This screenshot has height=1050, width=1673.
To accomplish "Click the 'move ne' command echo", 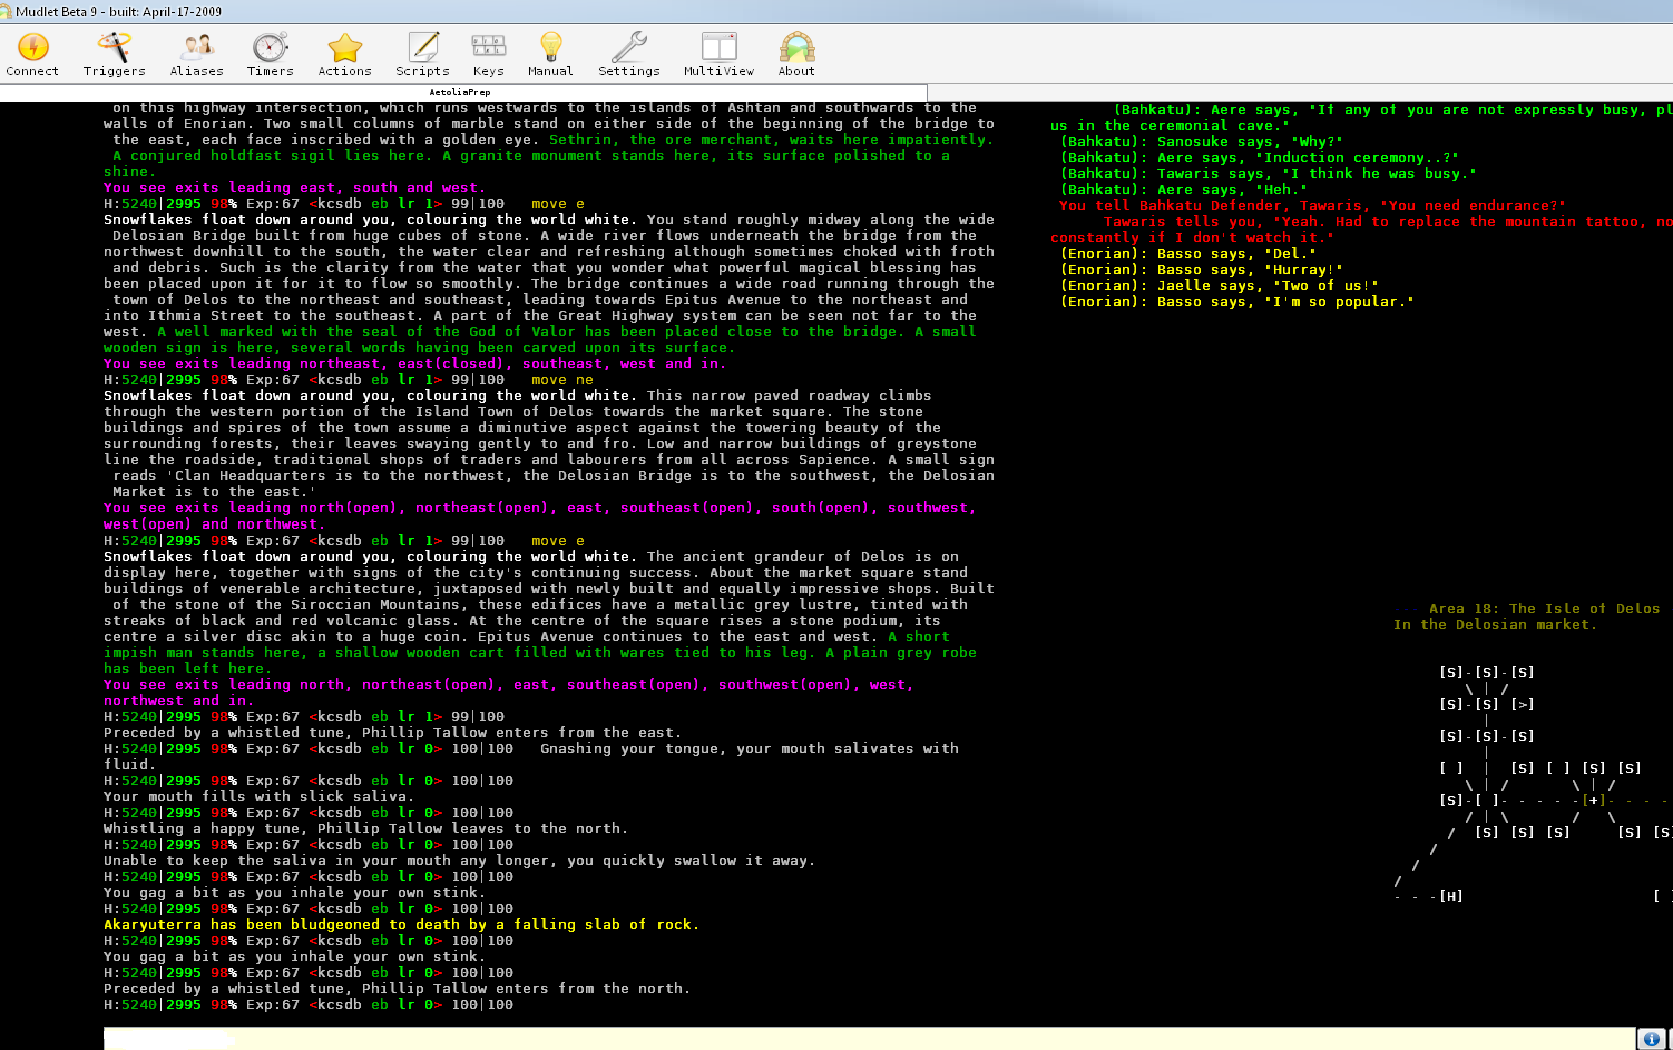I will 562,380.
